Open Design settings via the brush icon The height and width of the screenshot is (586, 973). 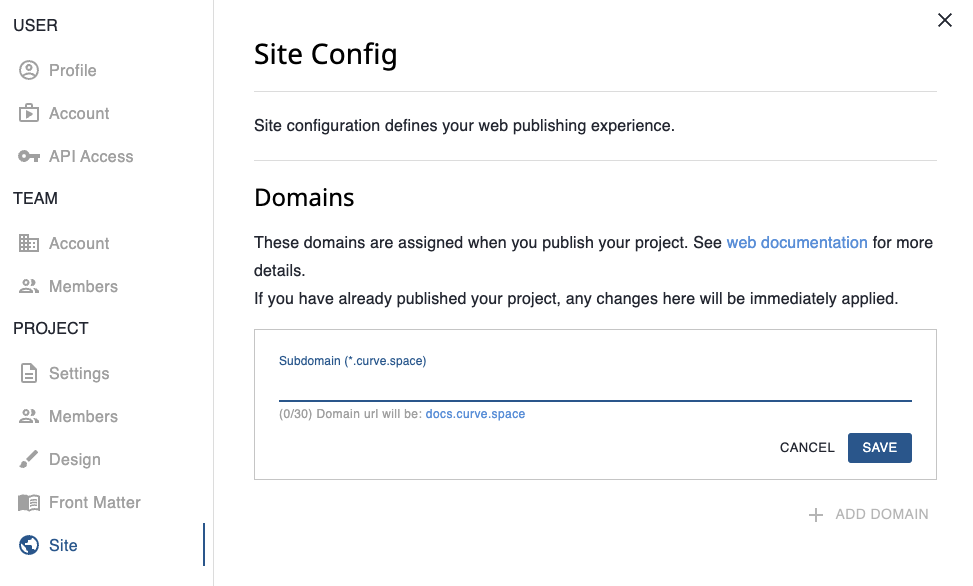pyautogui.click(x=30, y=459)
